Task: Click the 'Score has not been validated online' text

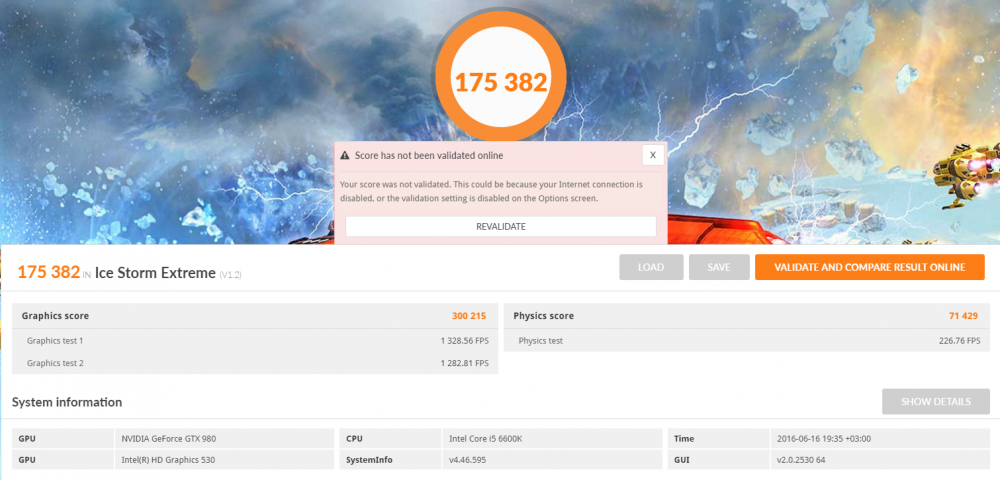Action: click(429, 155)
